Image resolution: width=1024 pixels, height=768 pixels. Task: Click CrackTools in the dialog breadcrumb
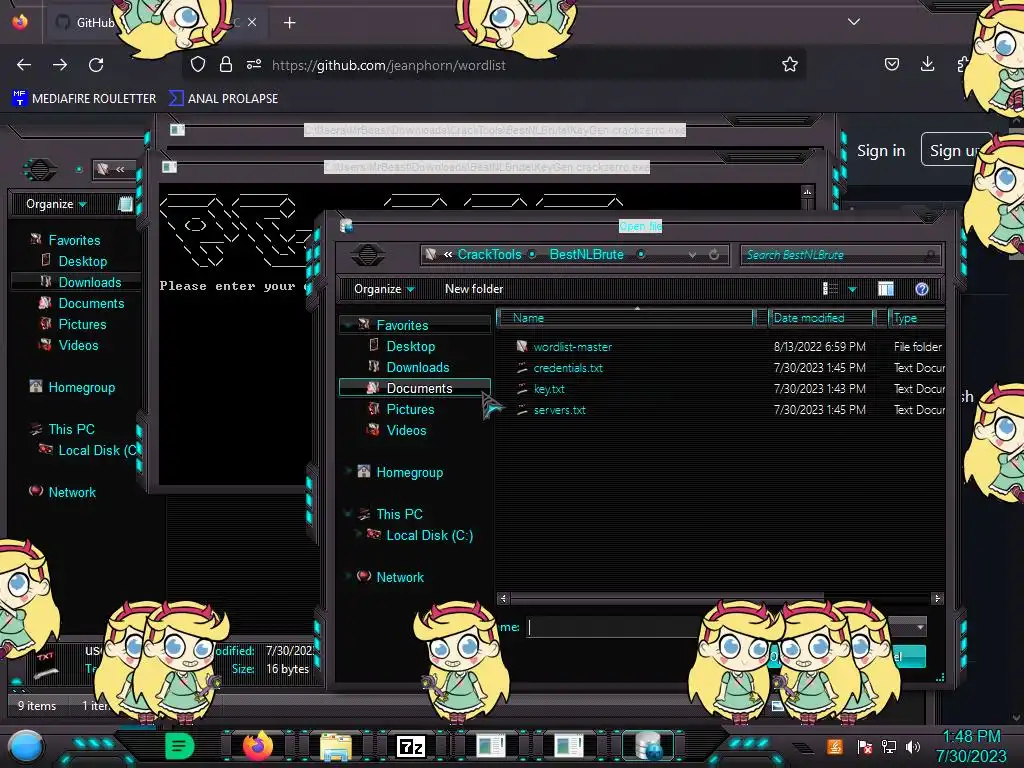(x=489, y=254)
